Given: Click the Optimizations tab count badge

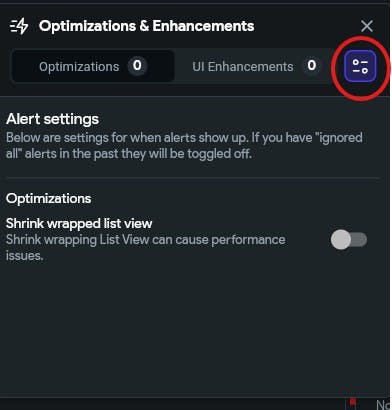Looking at the screenshot, I should coord(137,66).
